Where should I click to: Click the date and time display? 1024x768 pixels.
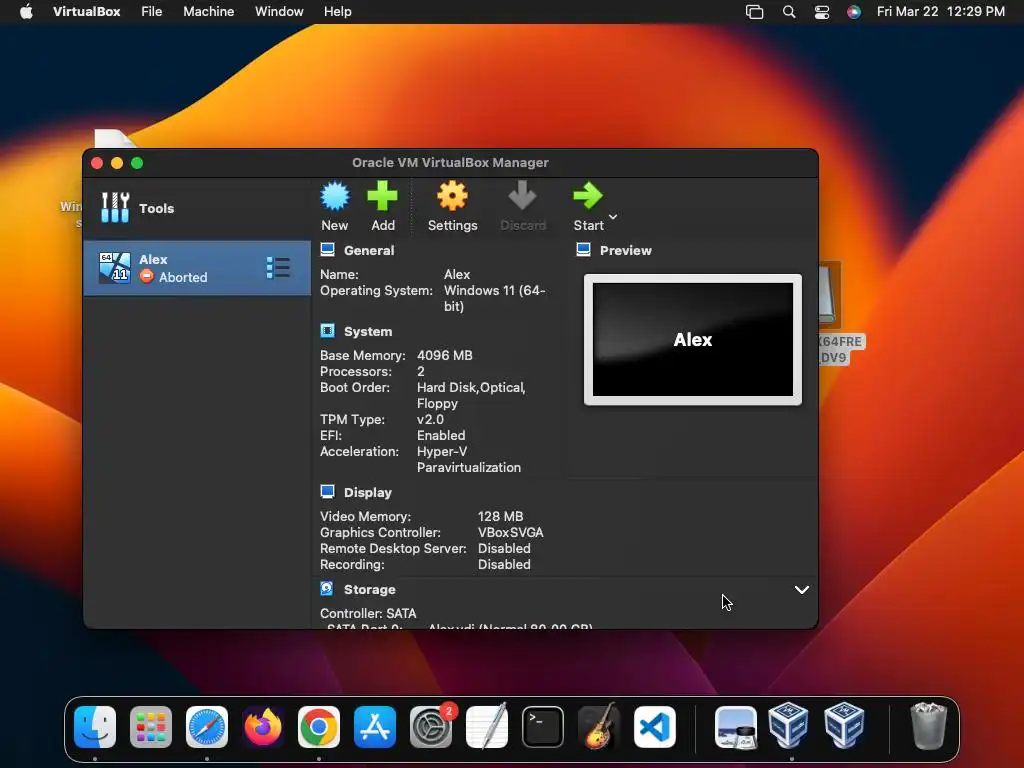point(940,12)
